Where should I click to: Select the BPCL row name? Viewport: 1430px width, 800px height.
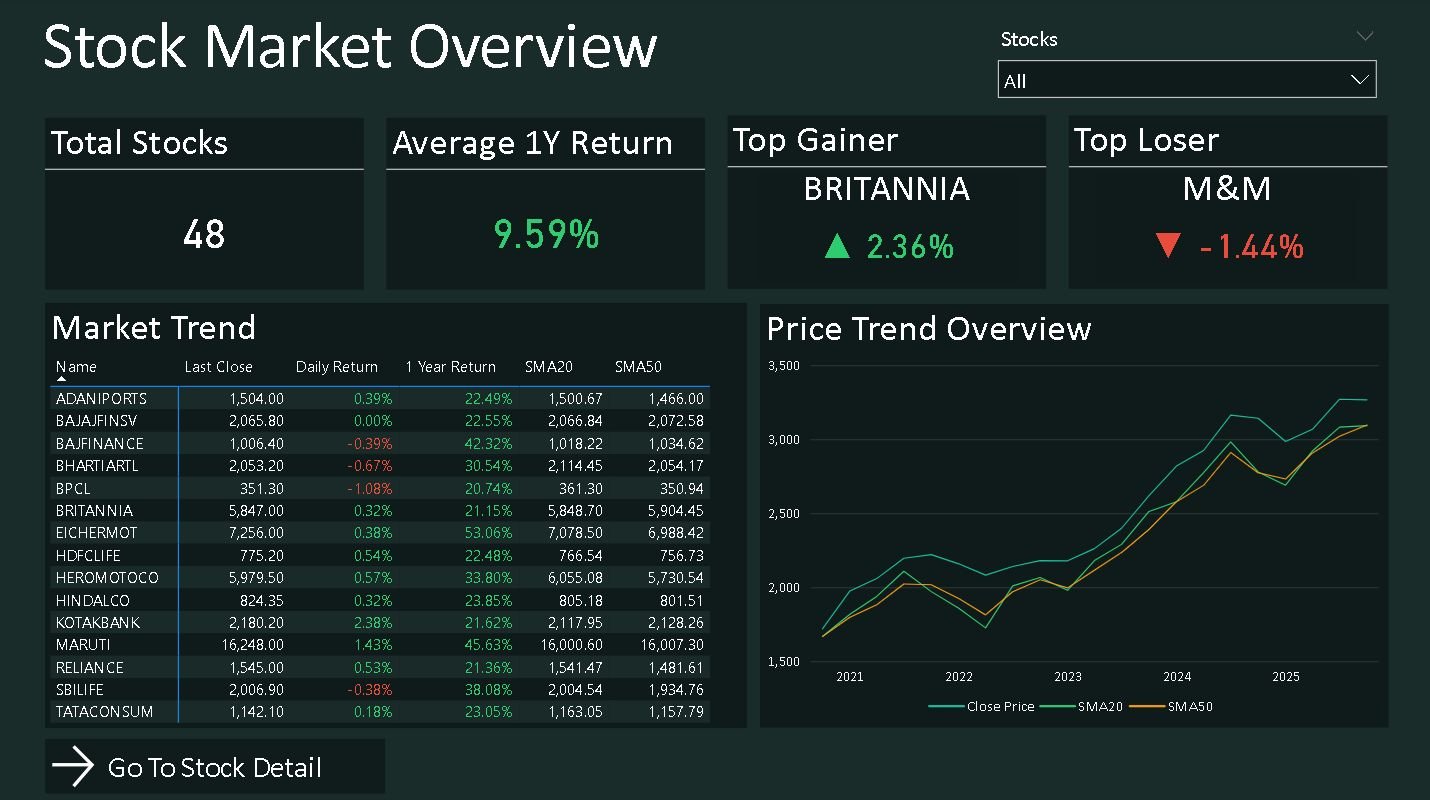74,488
